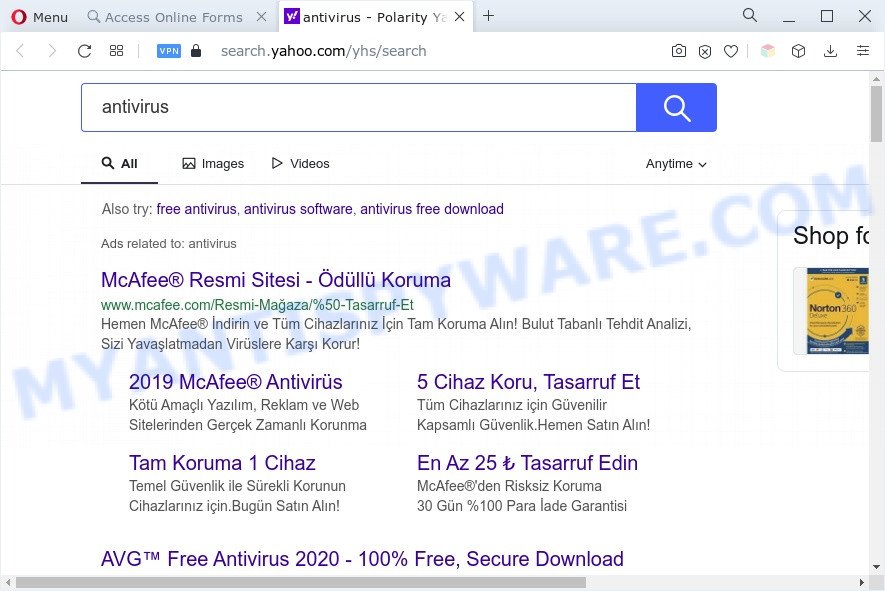Click the tab search magnifier icon

(x=750, y=15)
